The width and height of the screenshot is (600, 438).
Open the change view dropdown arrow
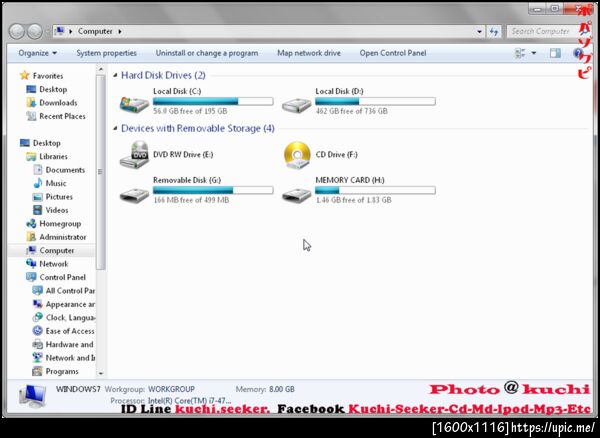[534, 53]
